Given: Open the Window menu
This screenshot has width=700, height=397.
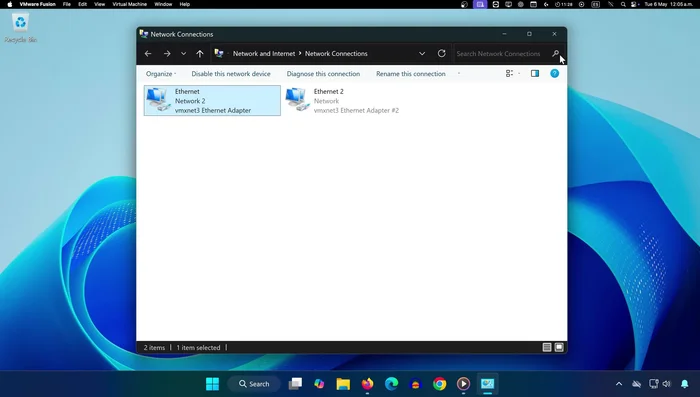Looking at the screenshot, I should (163, 4).
